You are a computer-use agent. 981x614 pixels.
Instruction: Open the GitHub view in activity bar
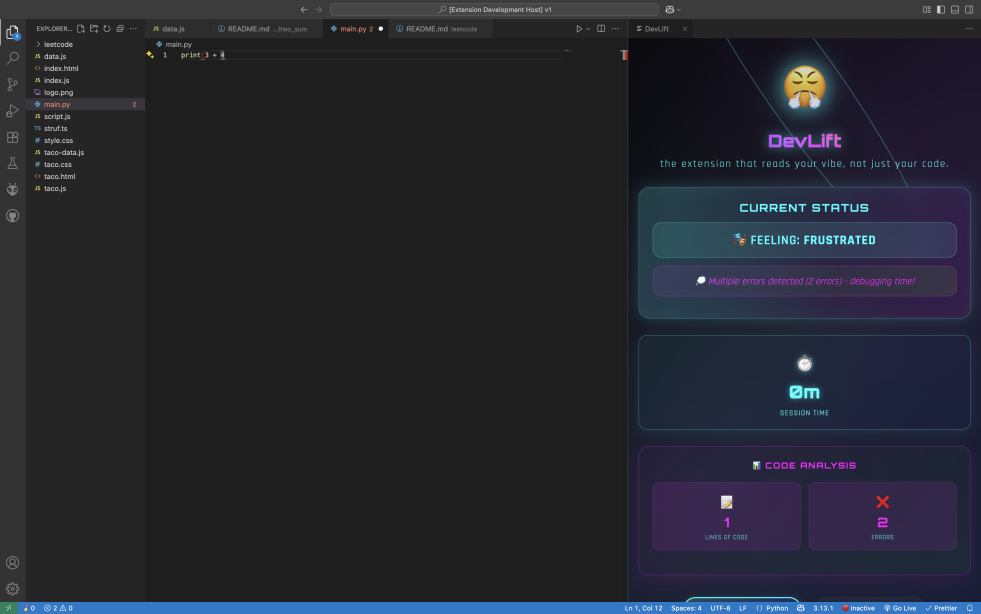(13, 216)
